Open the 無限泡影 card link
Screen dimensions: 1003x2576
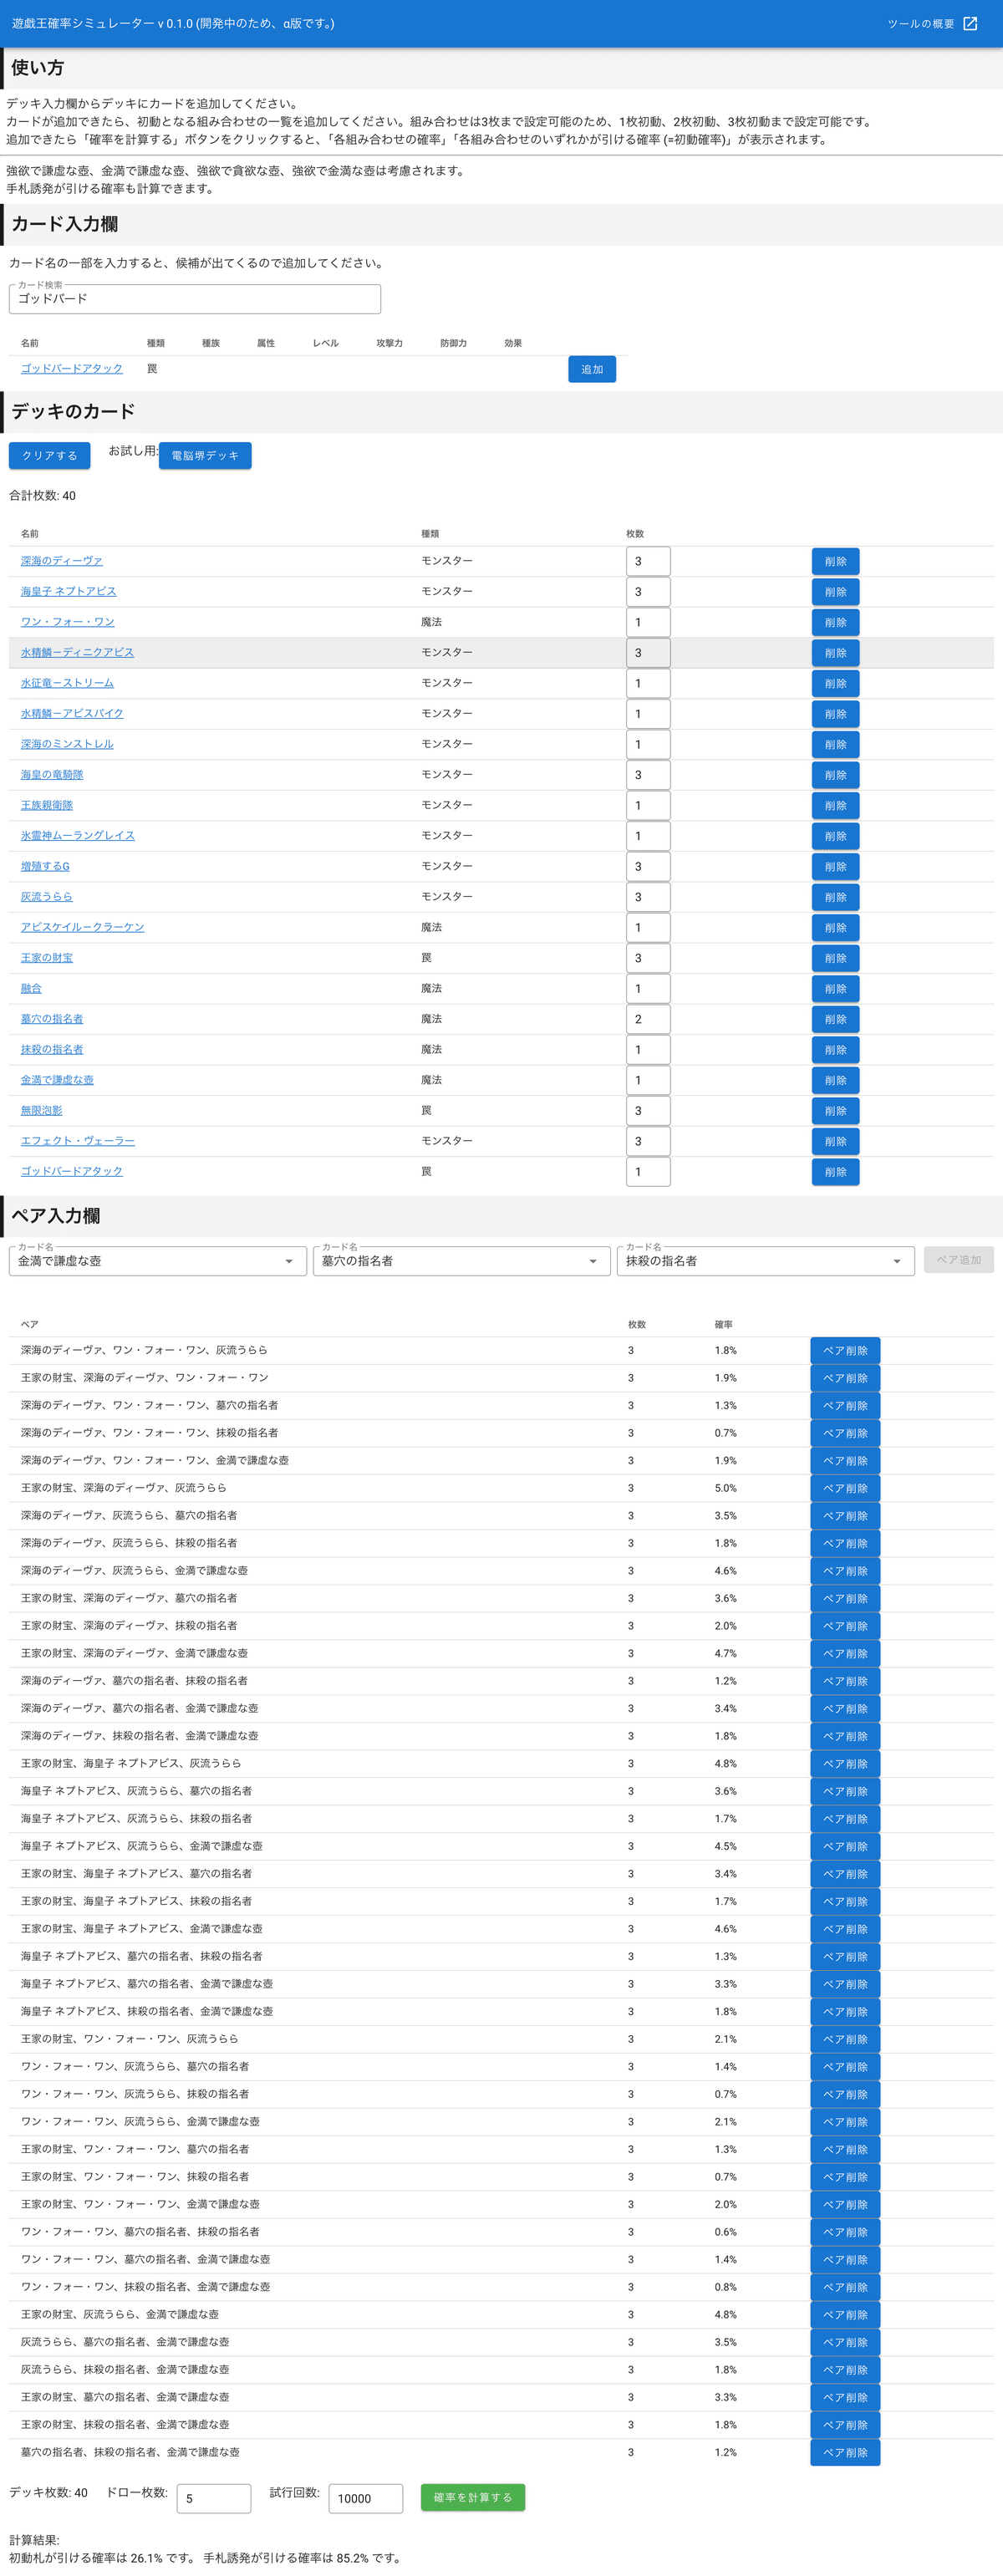point(42,1110)
